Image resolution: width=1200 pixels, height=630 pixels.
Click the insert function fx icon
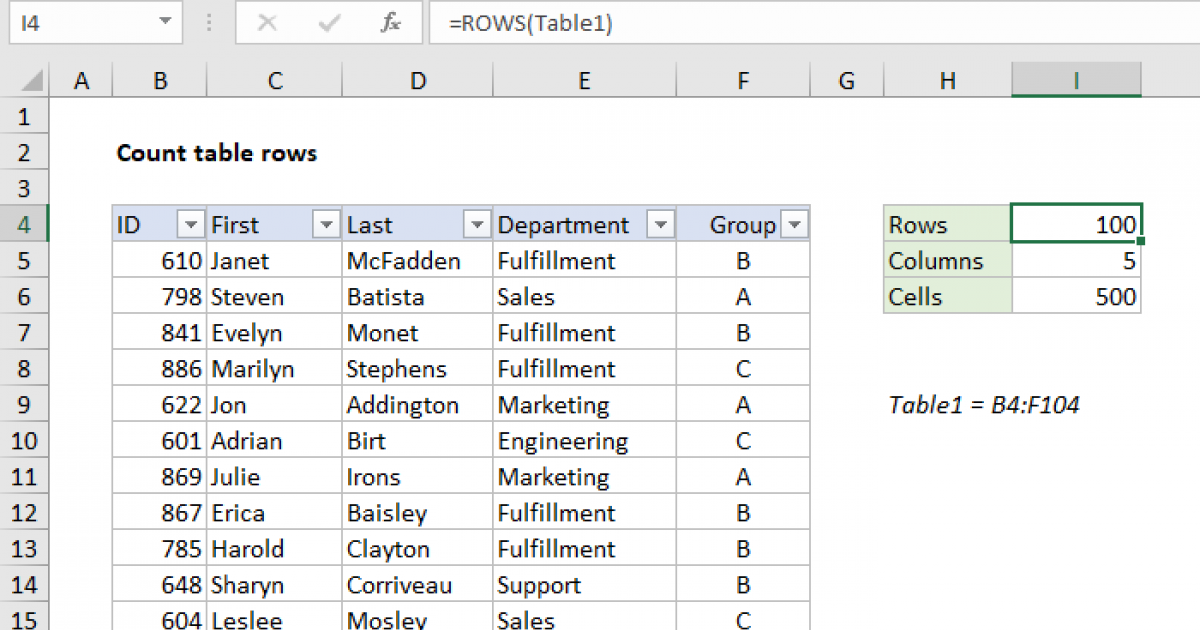tap(390, 23)
